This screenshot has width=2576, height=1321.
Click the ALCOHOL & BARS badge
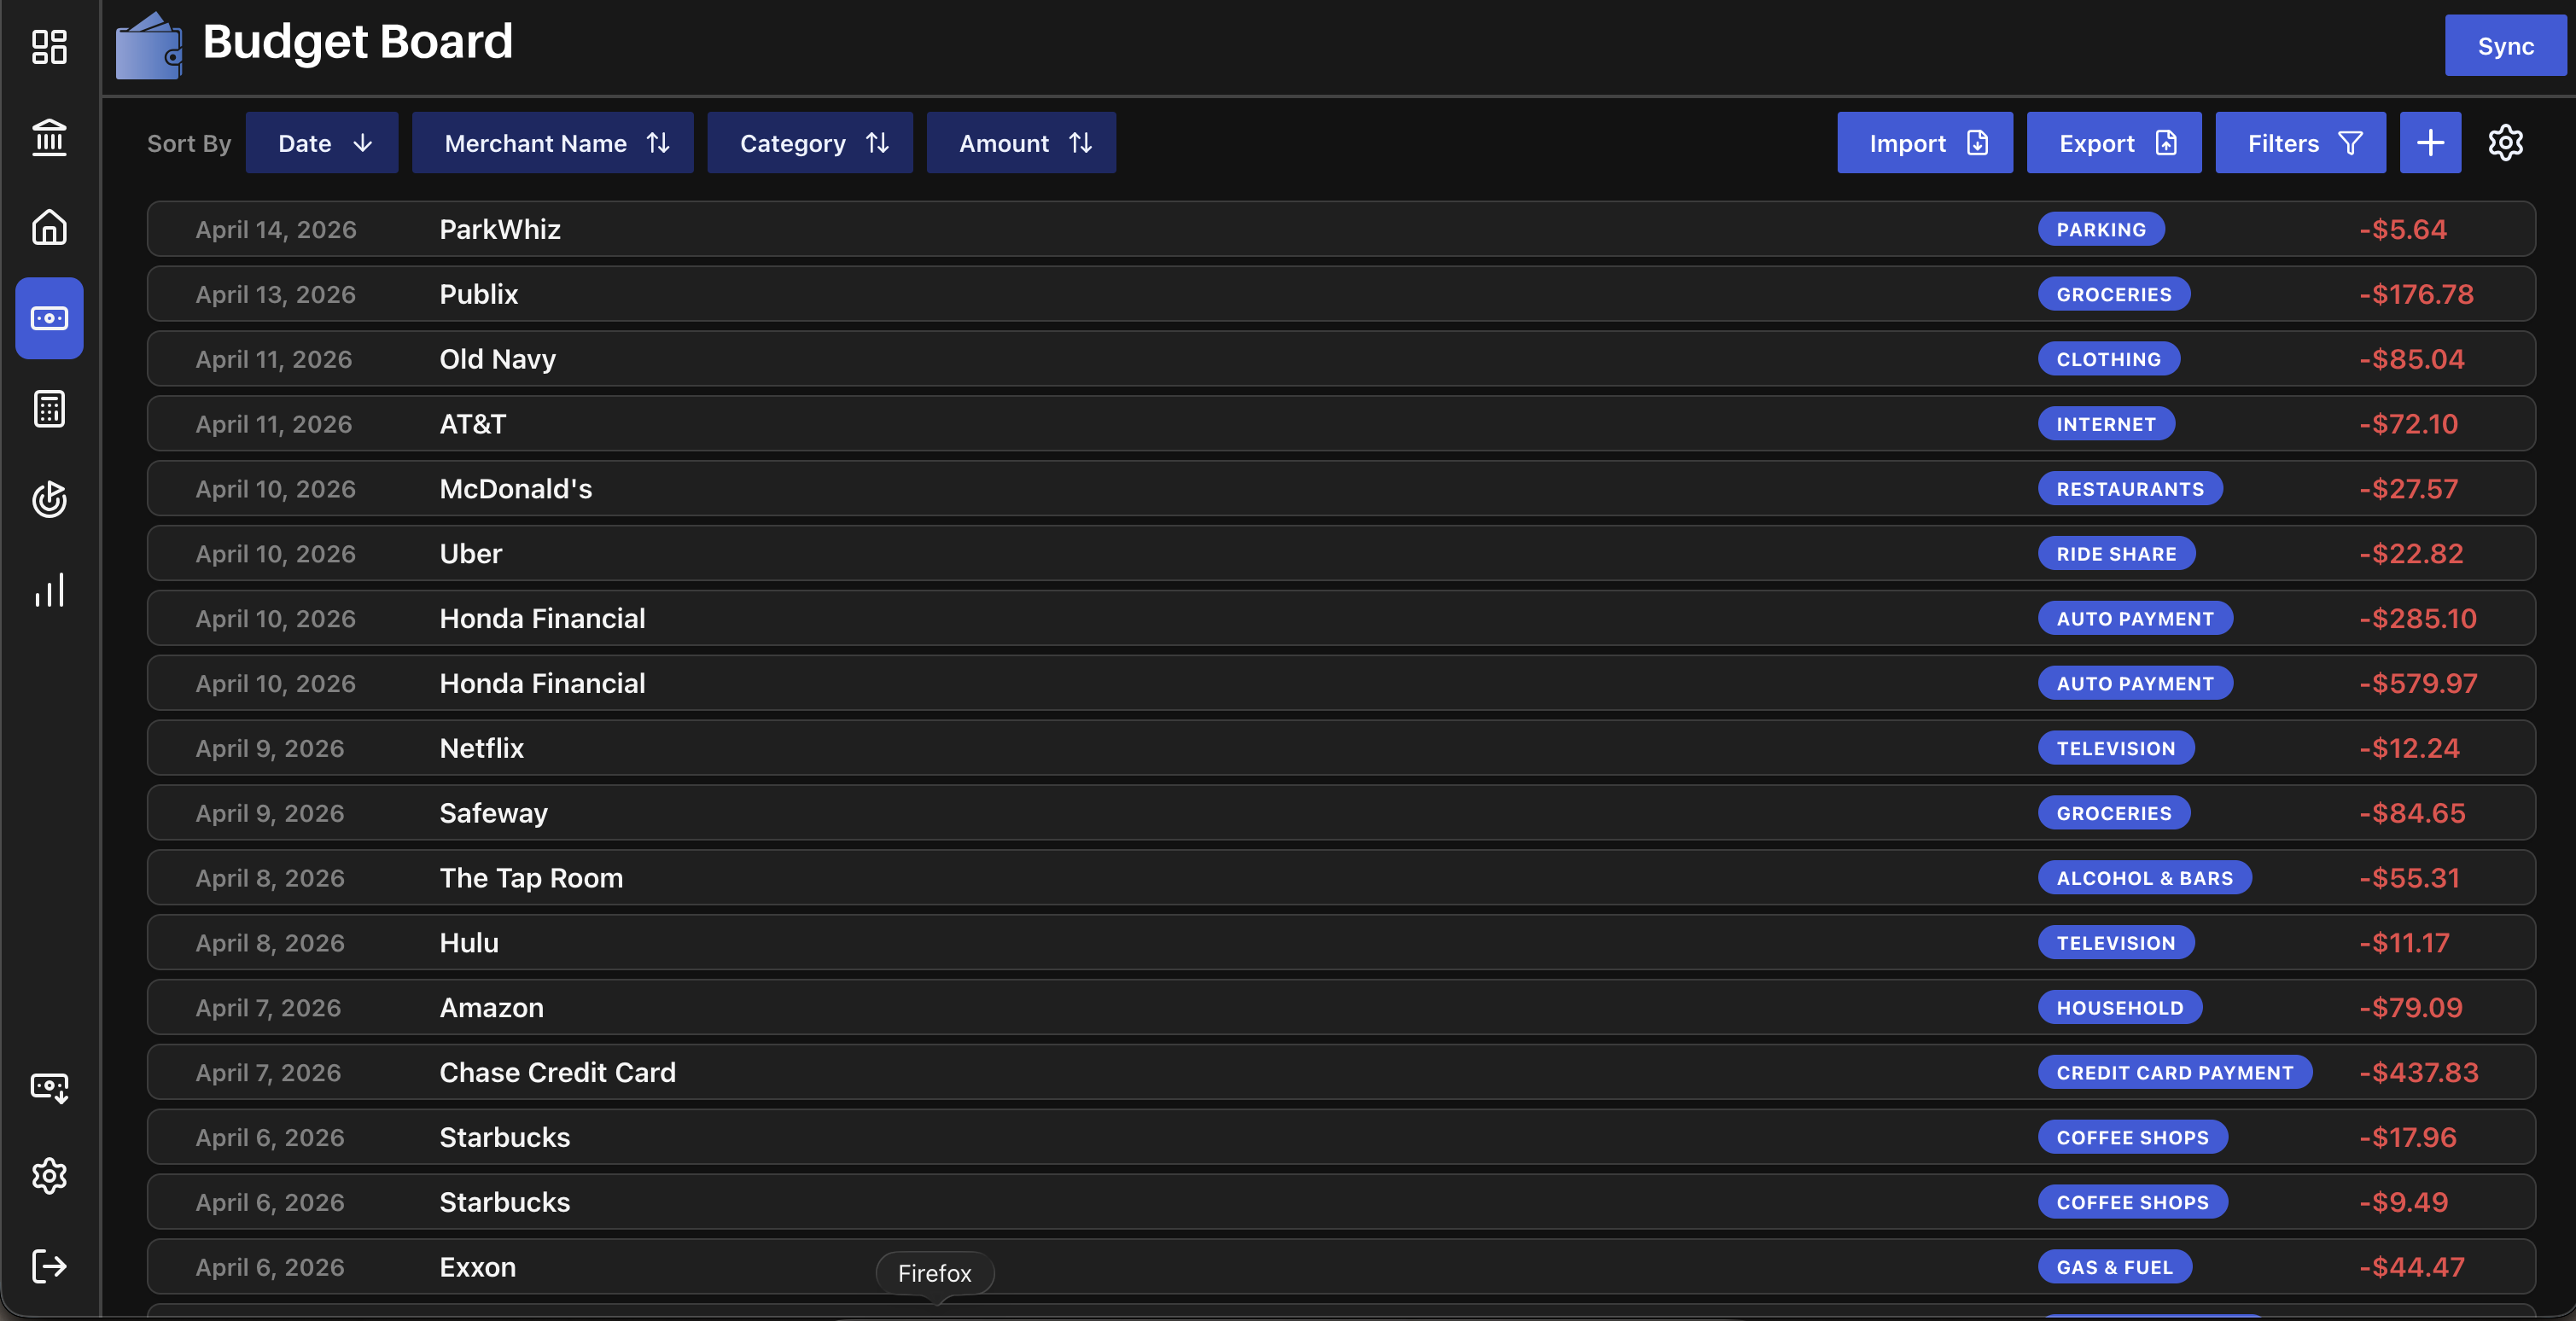(x=2145, y=878)
